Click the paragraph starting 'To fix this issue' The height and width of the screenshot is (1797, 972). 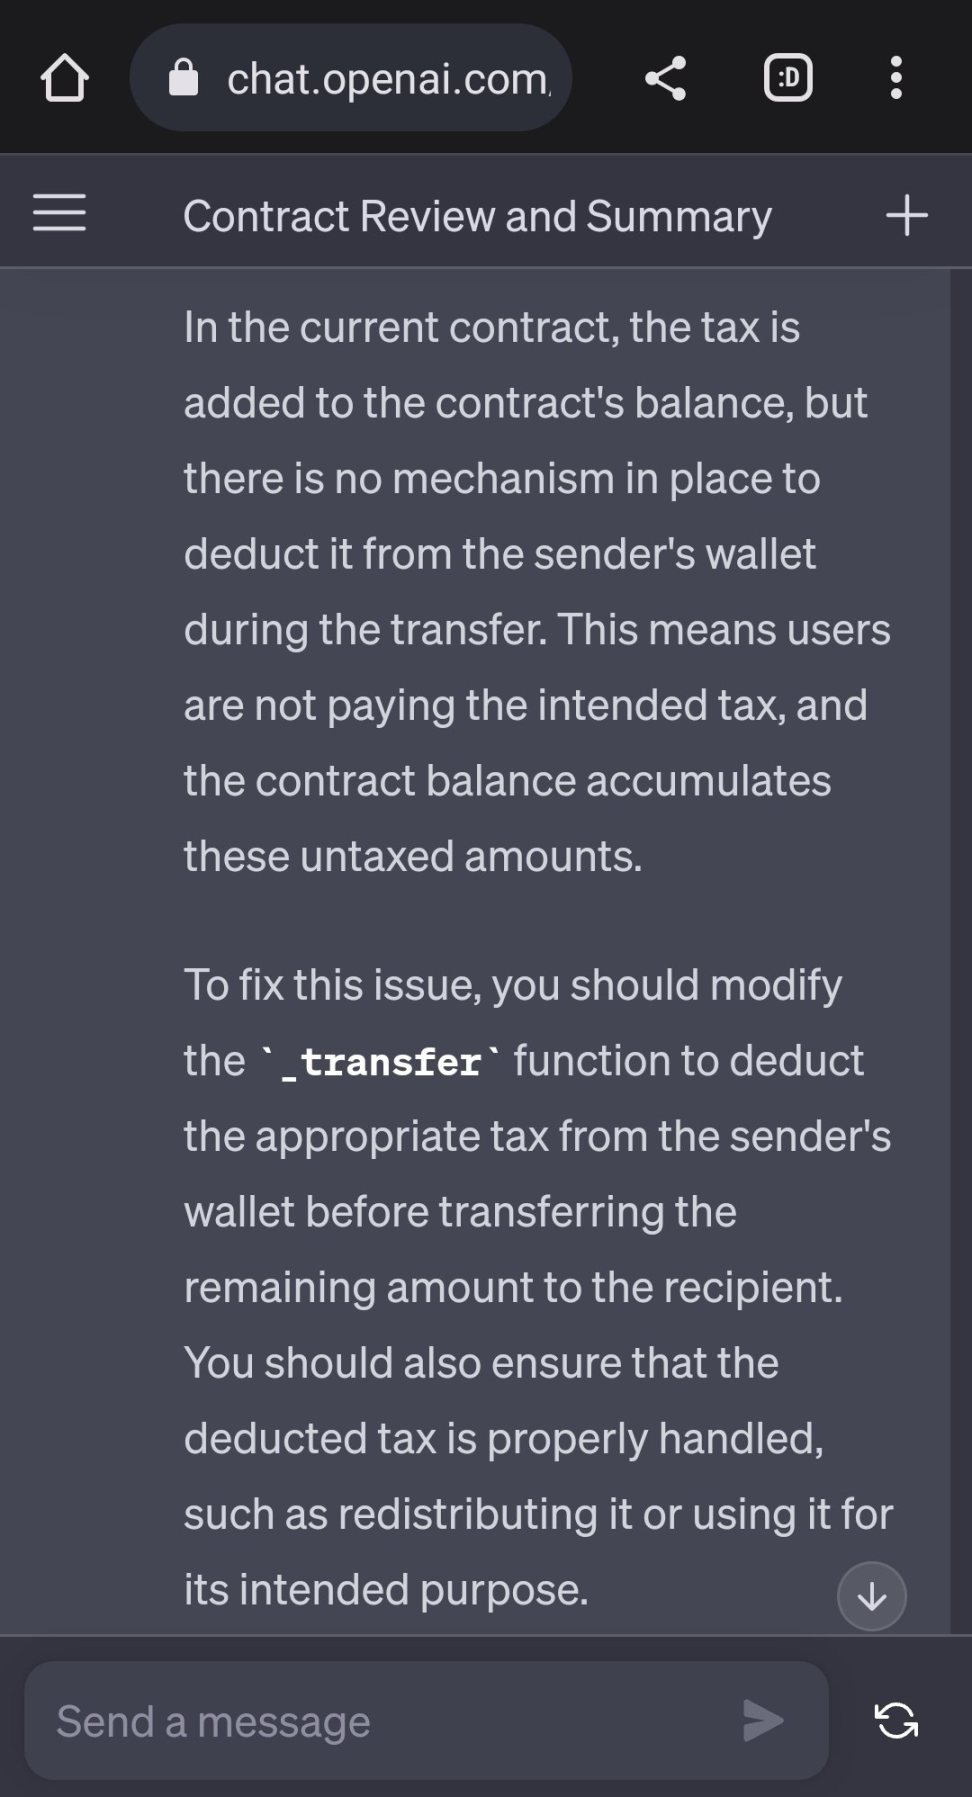pyautogui.click(x=538, y=1287)
